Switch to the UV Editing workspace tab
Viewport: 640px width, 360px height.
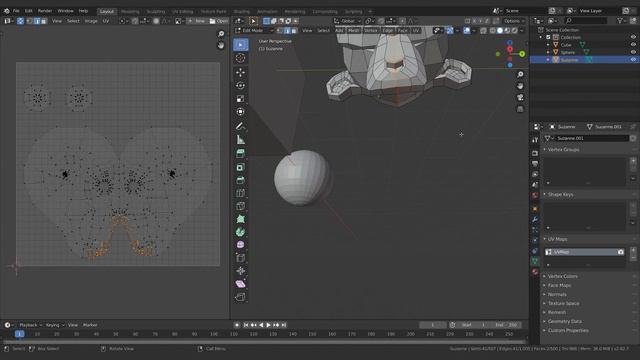point(182,11)
